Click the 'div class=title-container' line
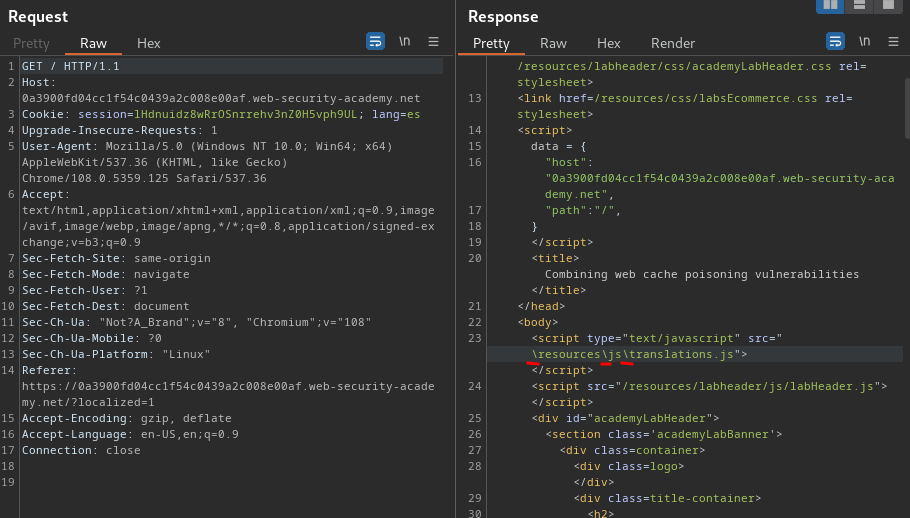This screenshot has height=518, width=910. [x=667, y=498]
